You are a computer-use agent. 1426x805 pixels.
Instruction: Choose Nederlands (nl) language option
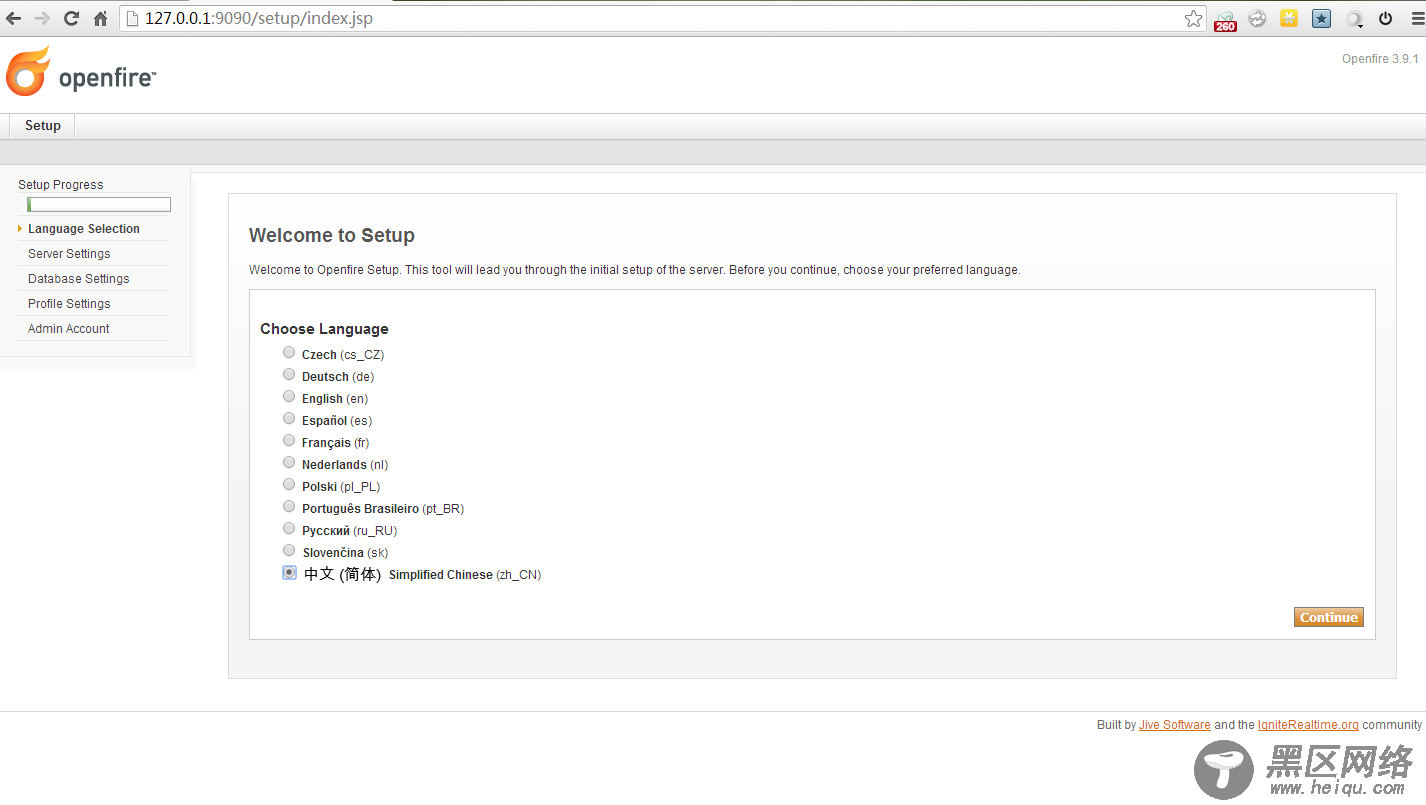coord(289,462)
